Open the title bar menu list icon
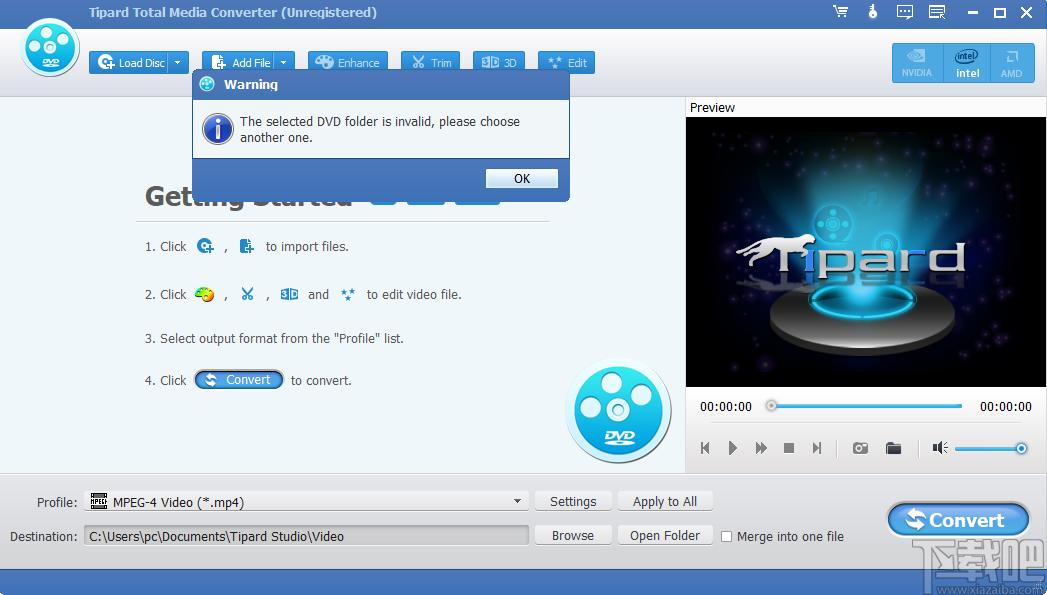This screenshot has width=1047, height=595. [937, 12]
